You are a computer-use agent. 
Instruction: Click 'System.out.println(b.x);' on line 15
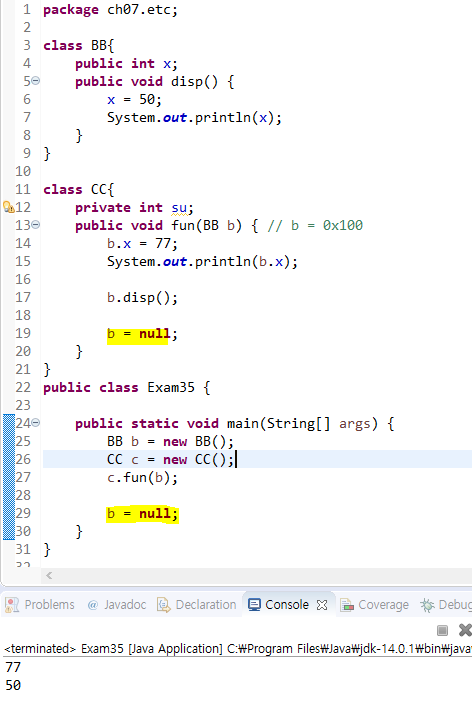[202, 261]
